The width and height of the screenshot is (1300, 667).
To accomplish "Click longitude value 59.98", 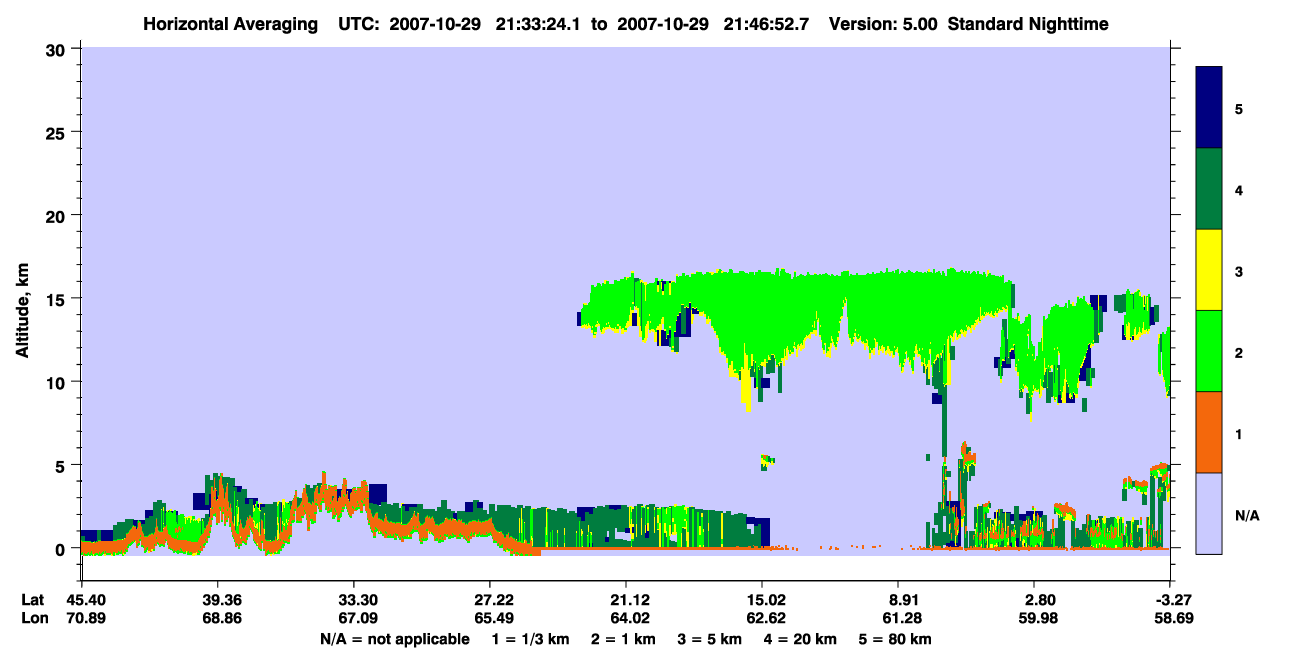I will point(1040,618).
